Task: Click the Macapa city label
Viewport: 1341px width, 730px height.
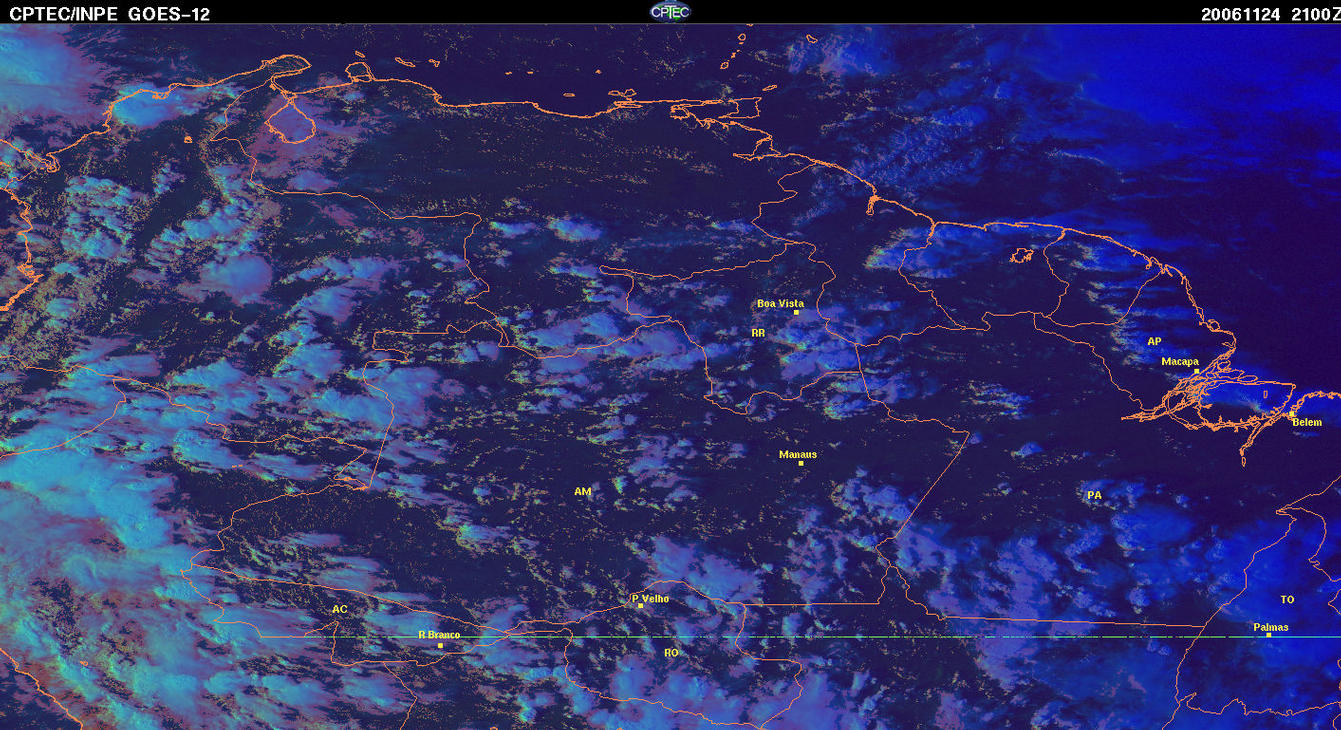Action: [x=1180, y=361]
